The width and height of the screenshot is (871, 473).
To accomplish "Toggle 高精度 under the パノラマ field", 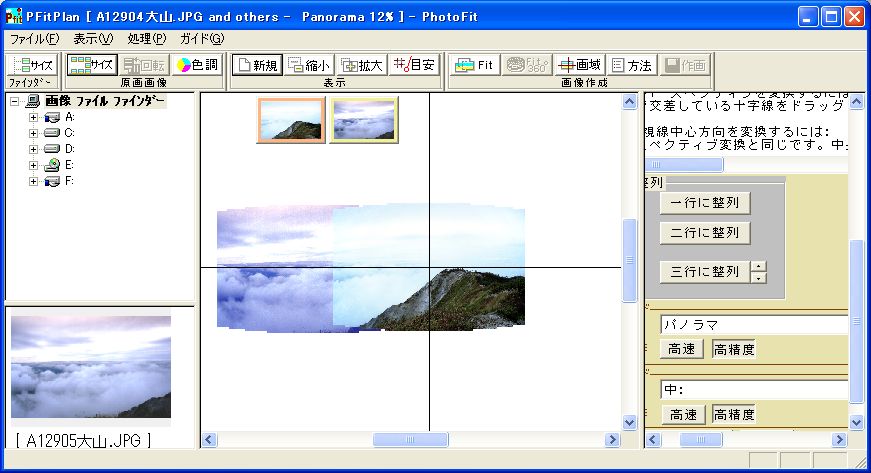I will (x=733, y=349).
